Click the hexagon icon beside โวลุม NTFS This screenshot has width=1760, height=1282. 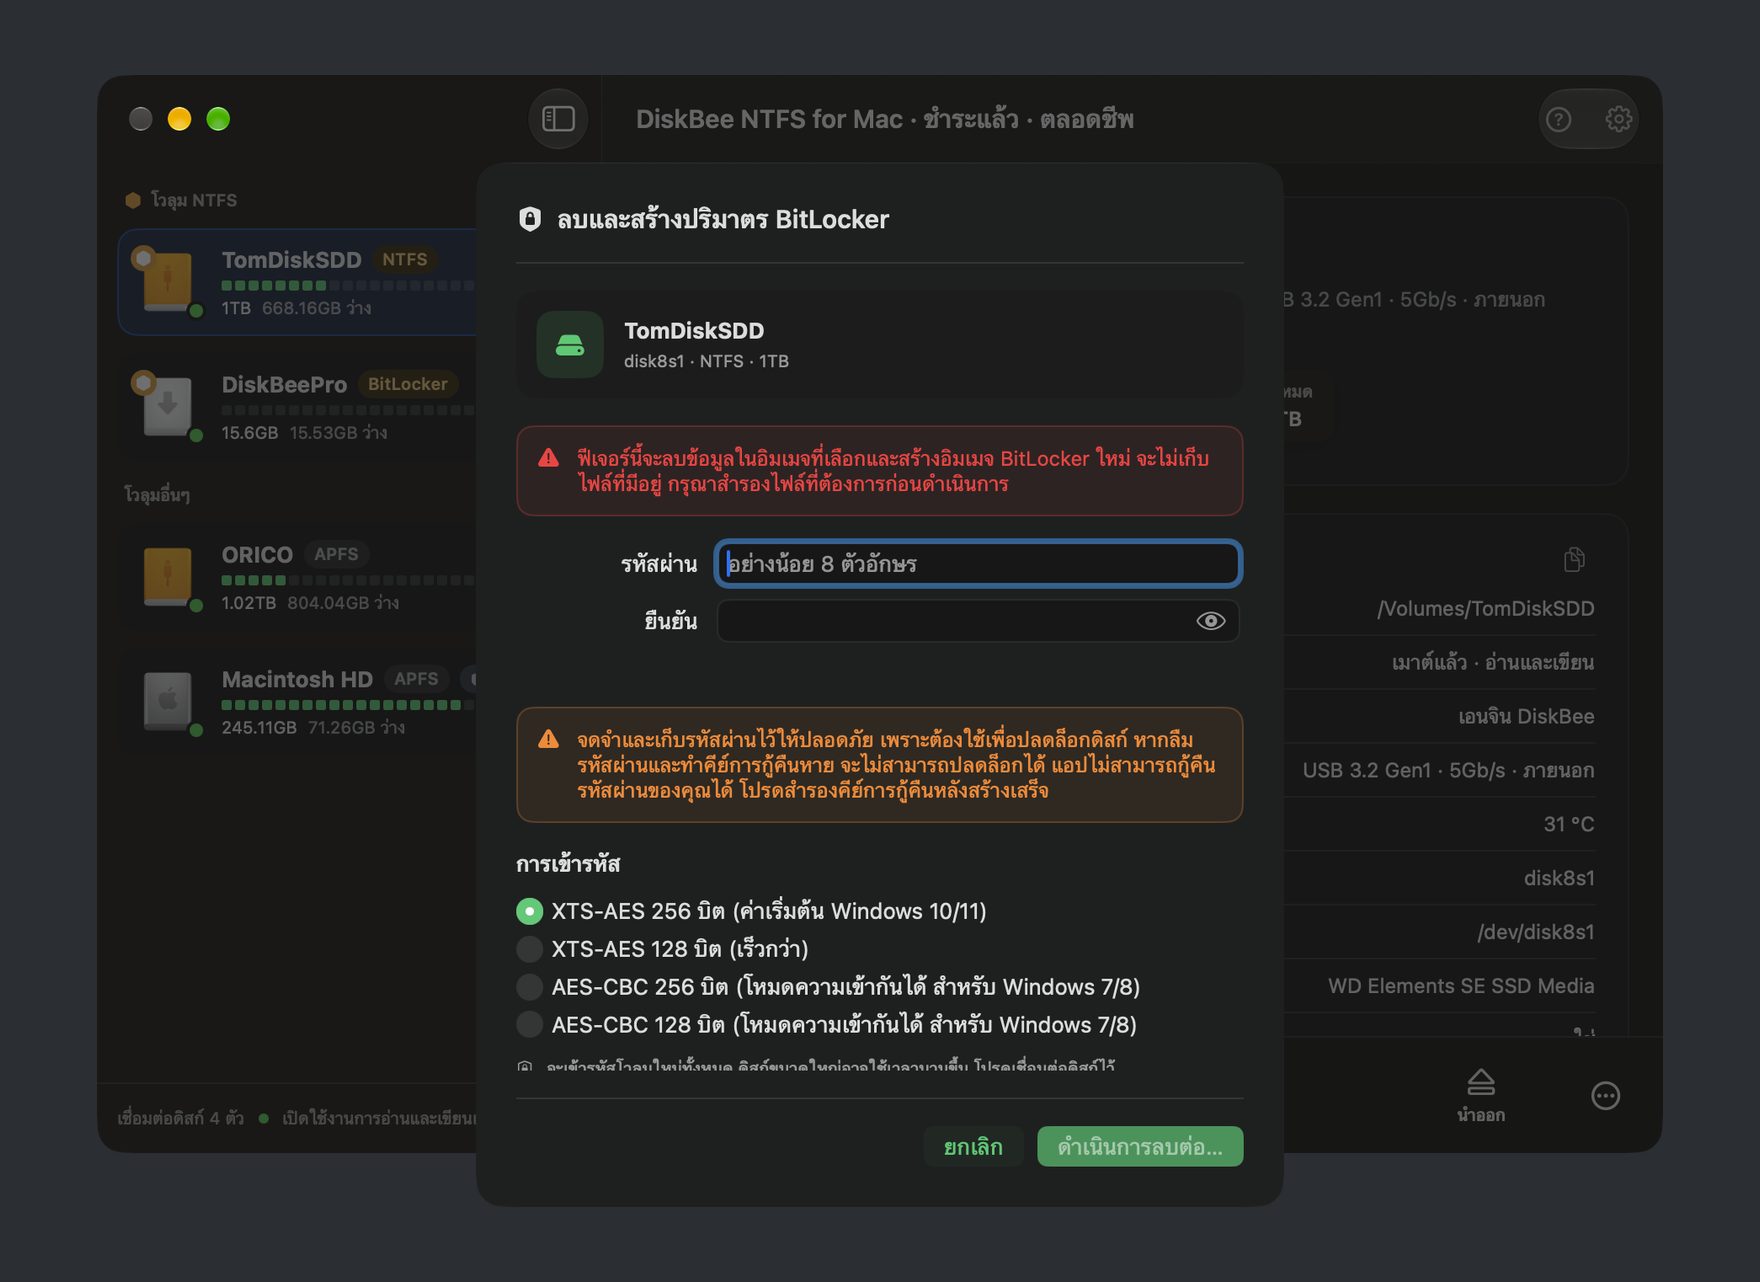pos(132,200)
